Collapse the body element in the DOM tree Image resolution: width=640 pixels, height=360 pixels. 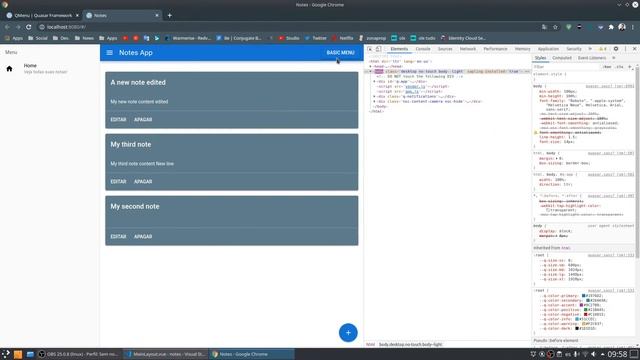pos(371,71)
